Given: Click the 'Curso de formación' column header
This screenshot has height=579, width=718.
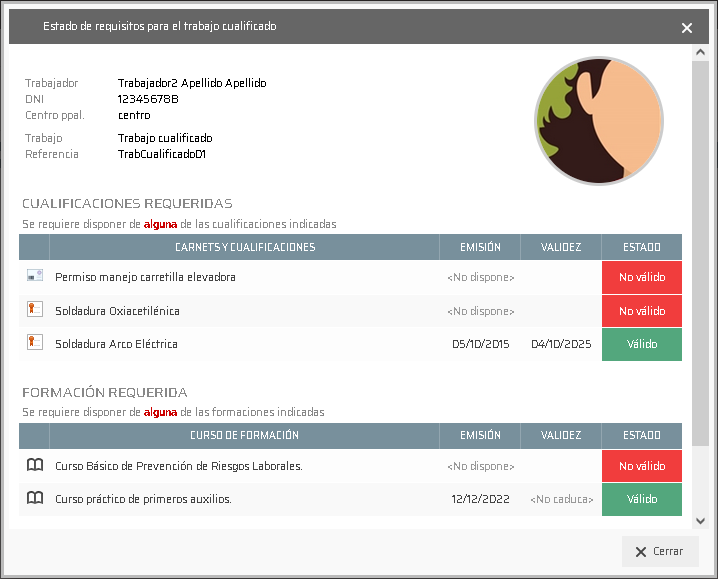Looking at the screenshot, I should tap(244, 435).
